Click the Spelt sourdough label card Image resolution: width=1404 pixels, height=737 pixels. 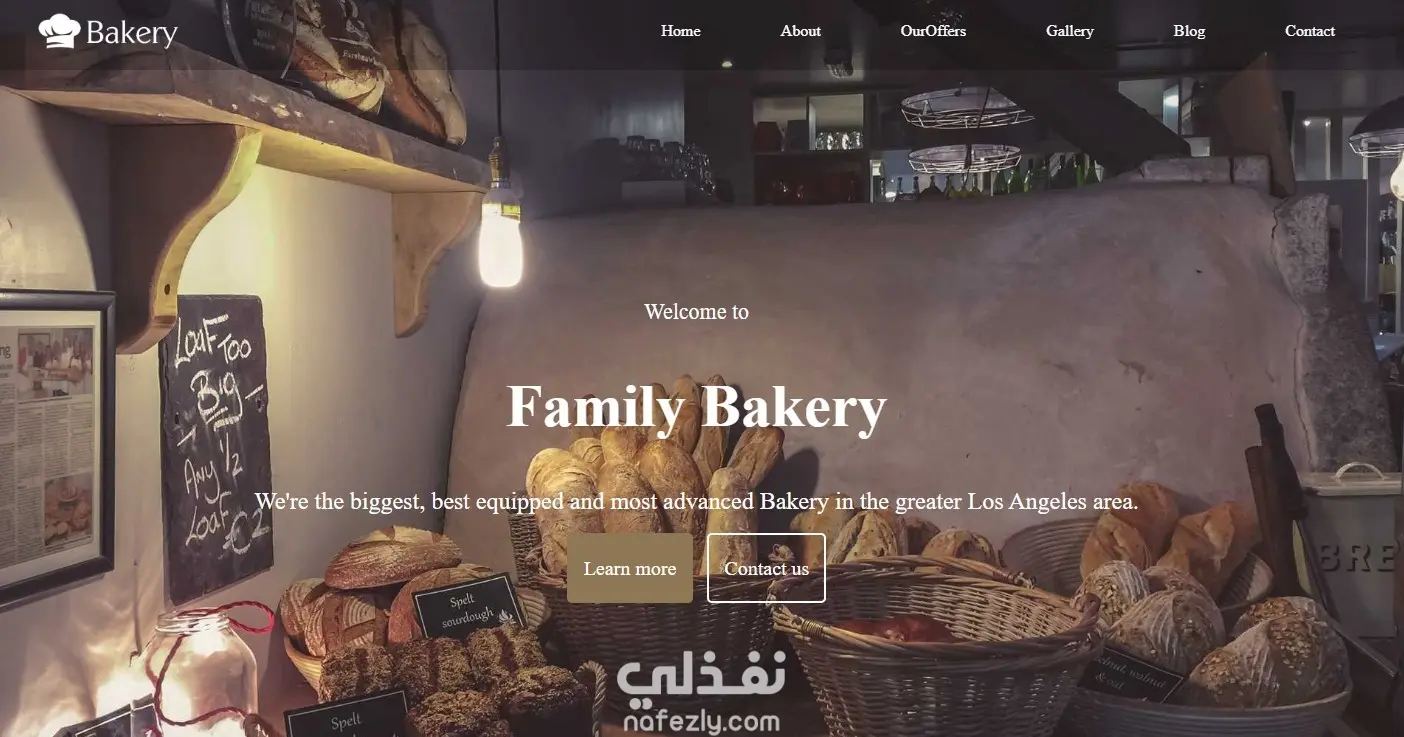pos(467,606)
